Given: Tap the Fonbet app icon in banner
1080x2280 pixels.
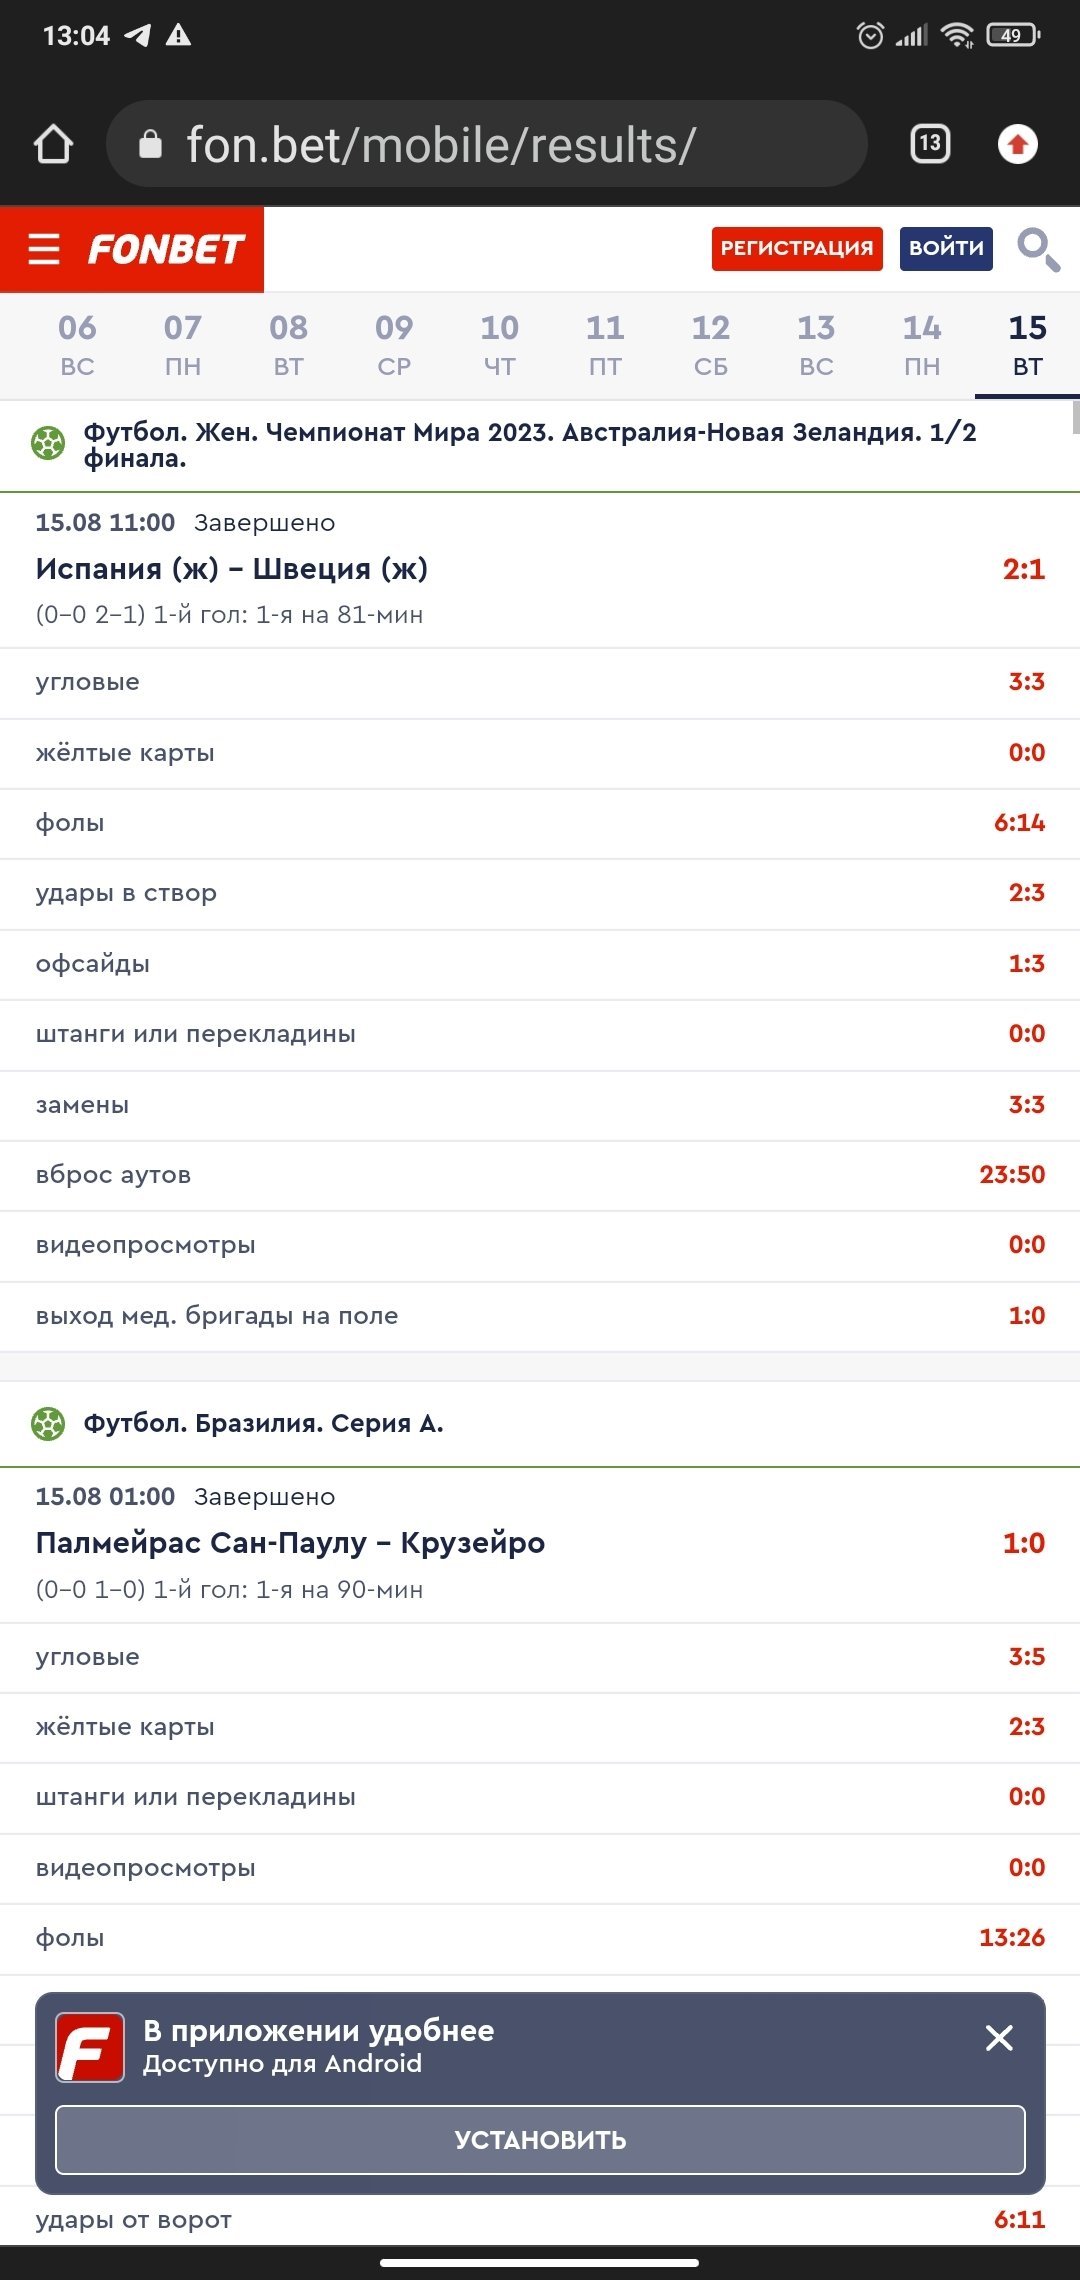Looking at the screenshot, I should (90, 2047).
